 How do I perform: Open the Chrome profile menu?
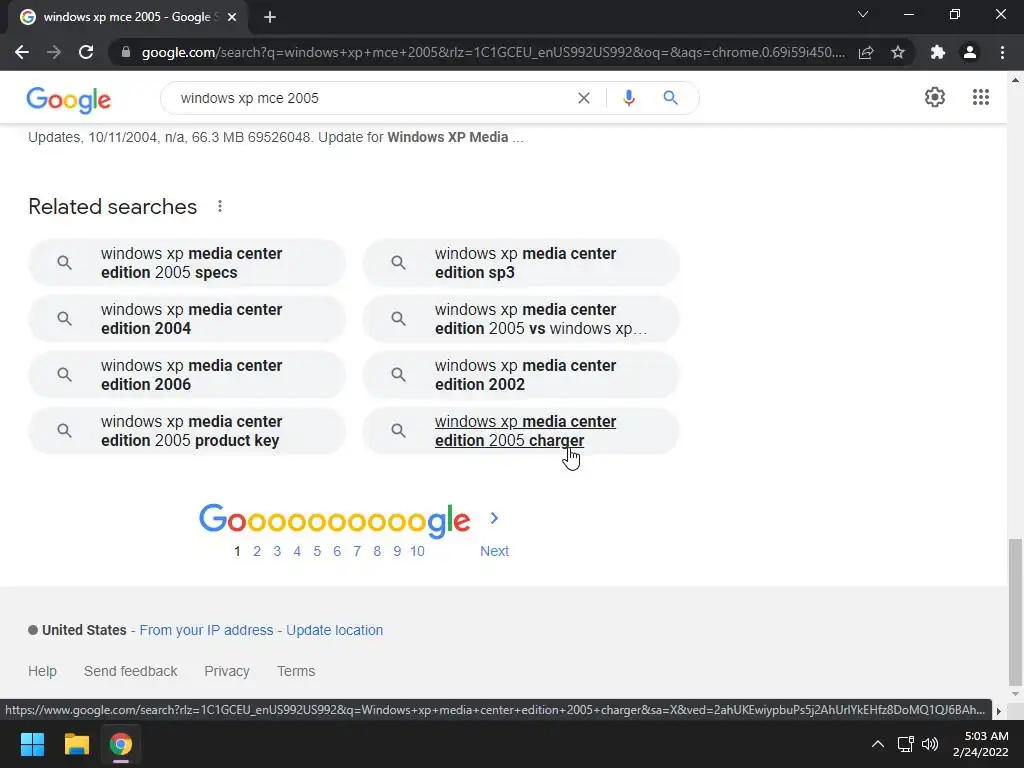[x=970, y=52]
